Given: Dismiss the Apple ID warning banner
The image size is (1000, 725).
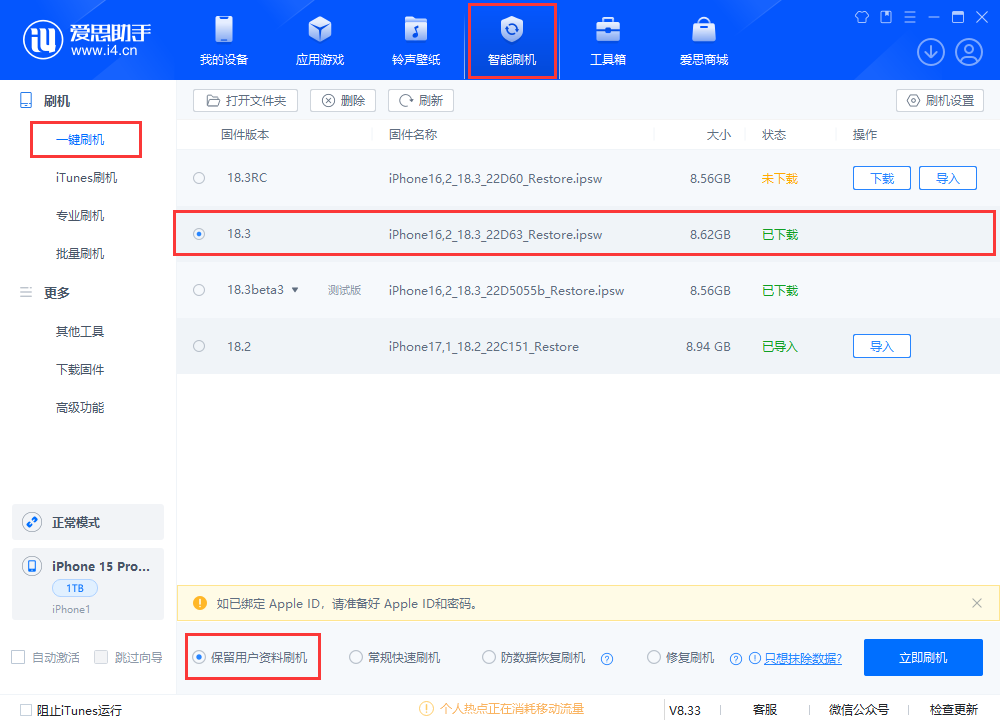Looking at the screenshot, I should 977,603.
